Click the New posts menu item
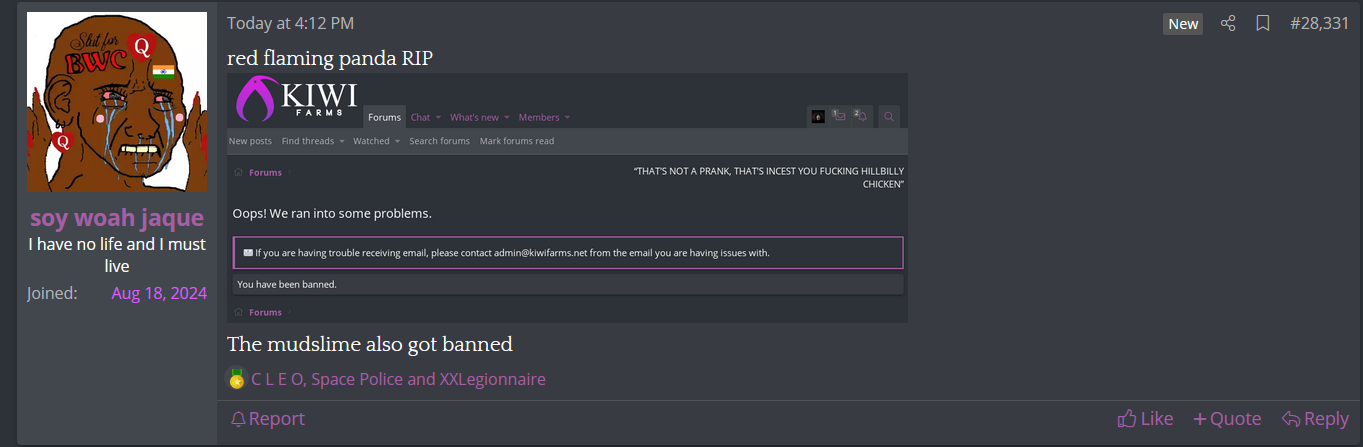Image resolution: width=1363 pixels, height=447 pixels. 251,141
